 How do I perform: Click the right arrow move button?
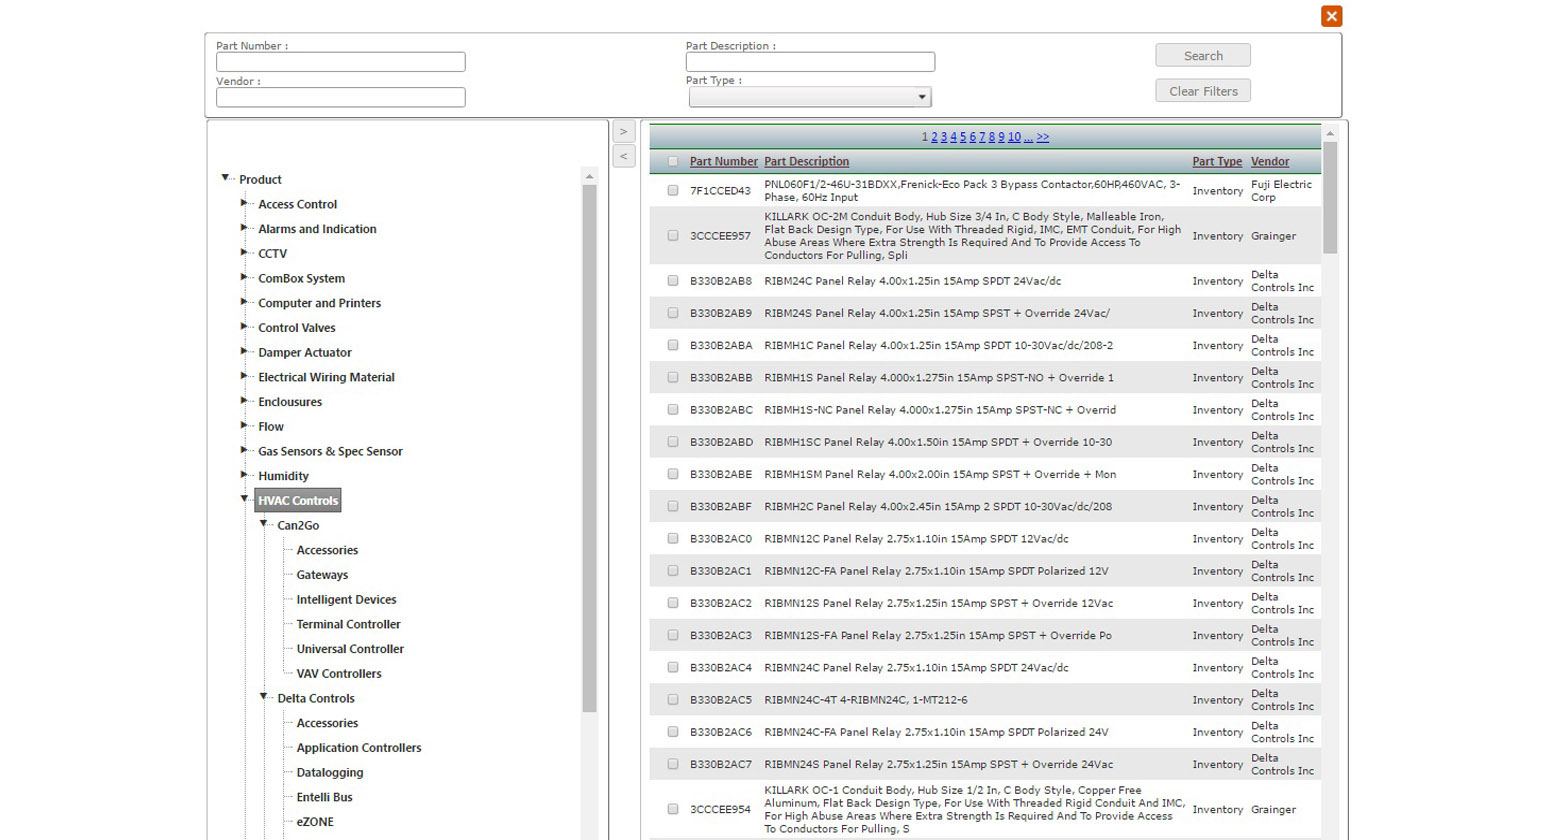pos(623,131)
